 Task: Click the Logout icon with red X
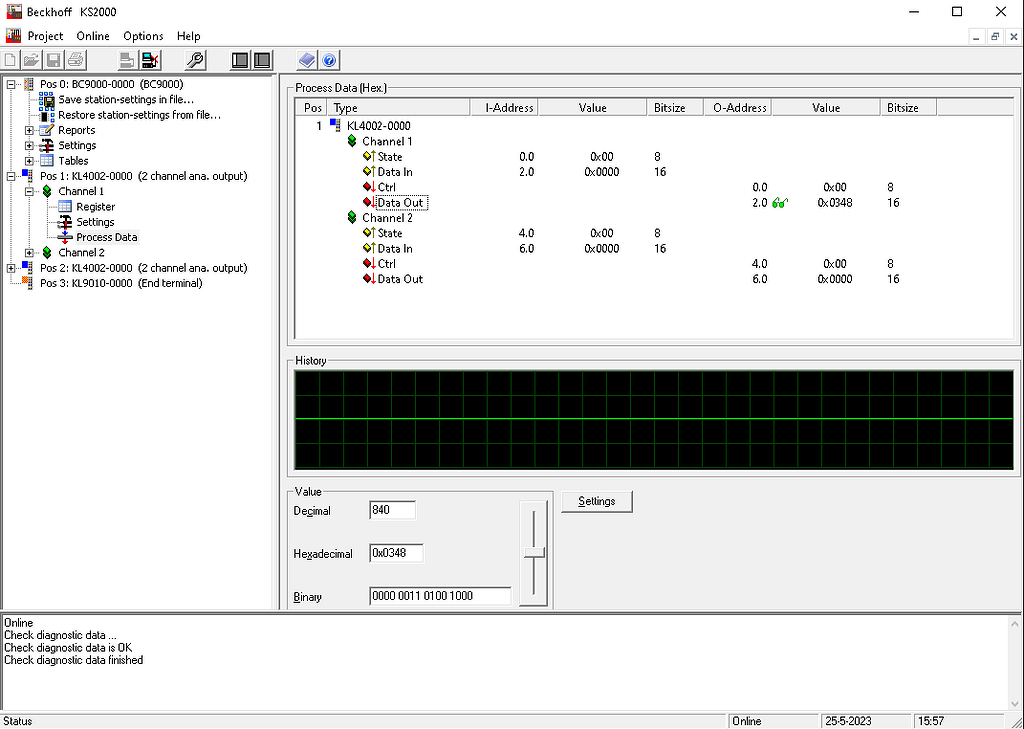pos(150,59)
